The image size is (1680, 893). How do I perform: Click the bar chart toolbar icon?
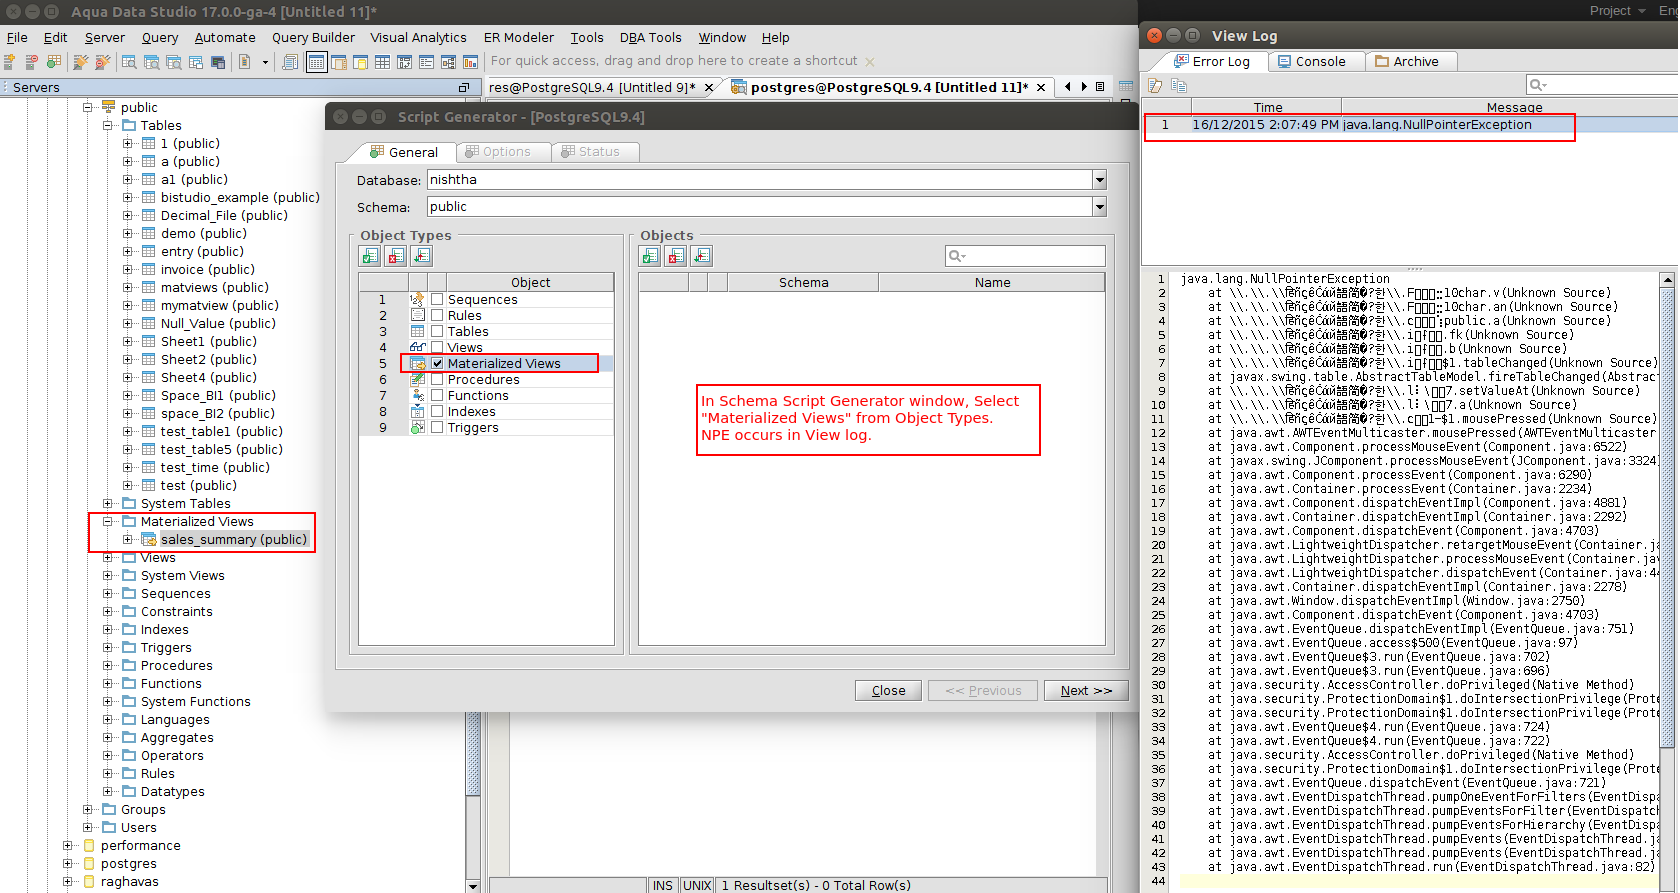click(x=470, y=62)
